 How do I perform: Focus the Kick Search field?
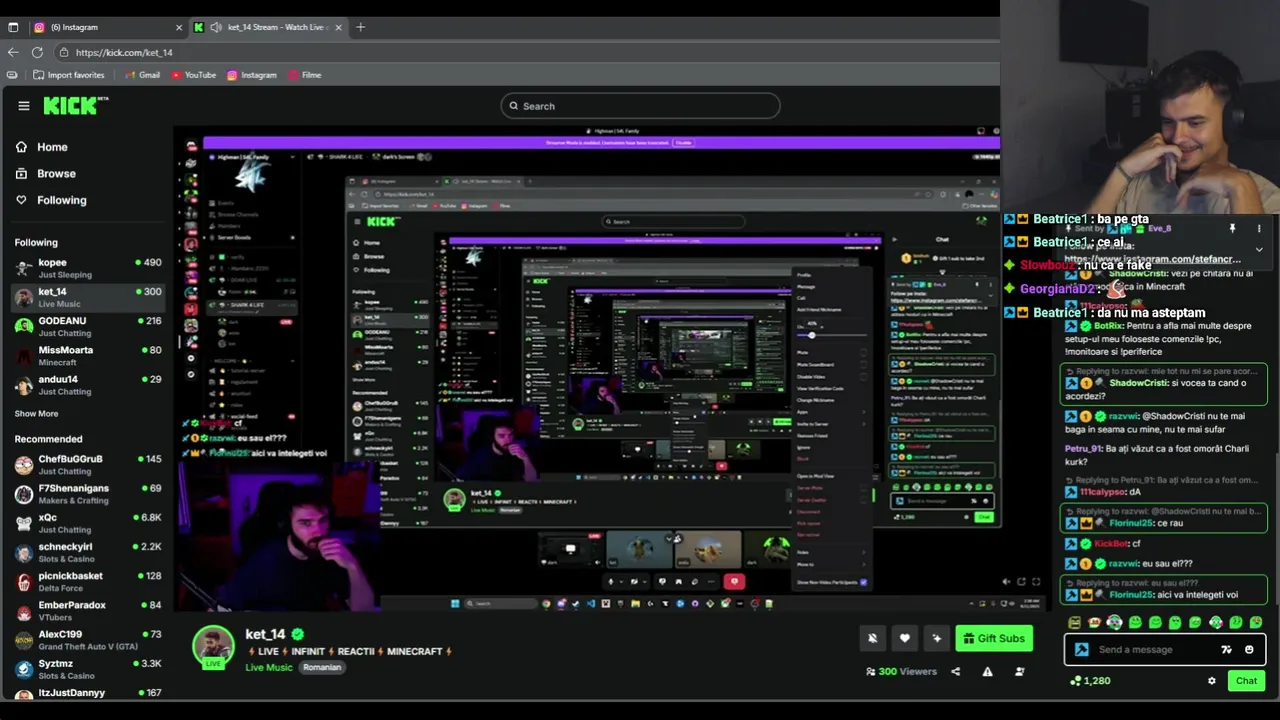click(x=640, y=106)
